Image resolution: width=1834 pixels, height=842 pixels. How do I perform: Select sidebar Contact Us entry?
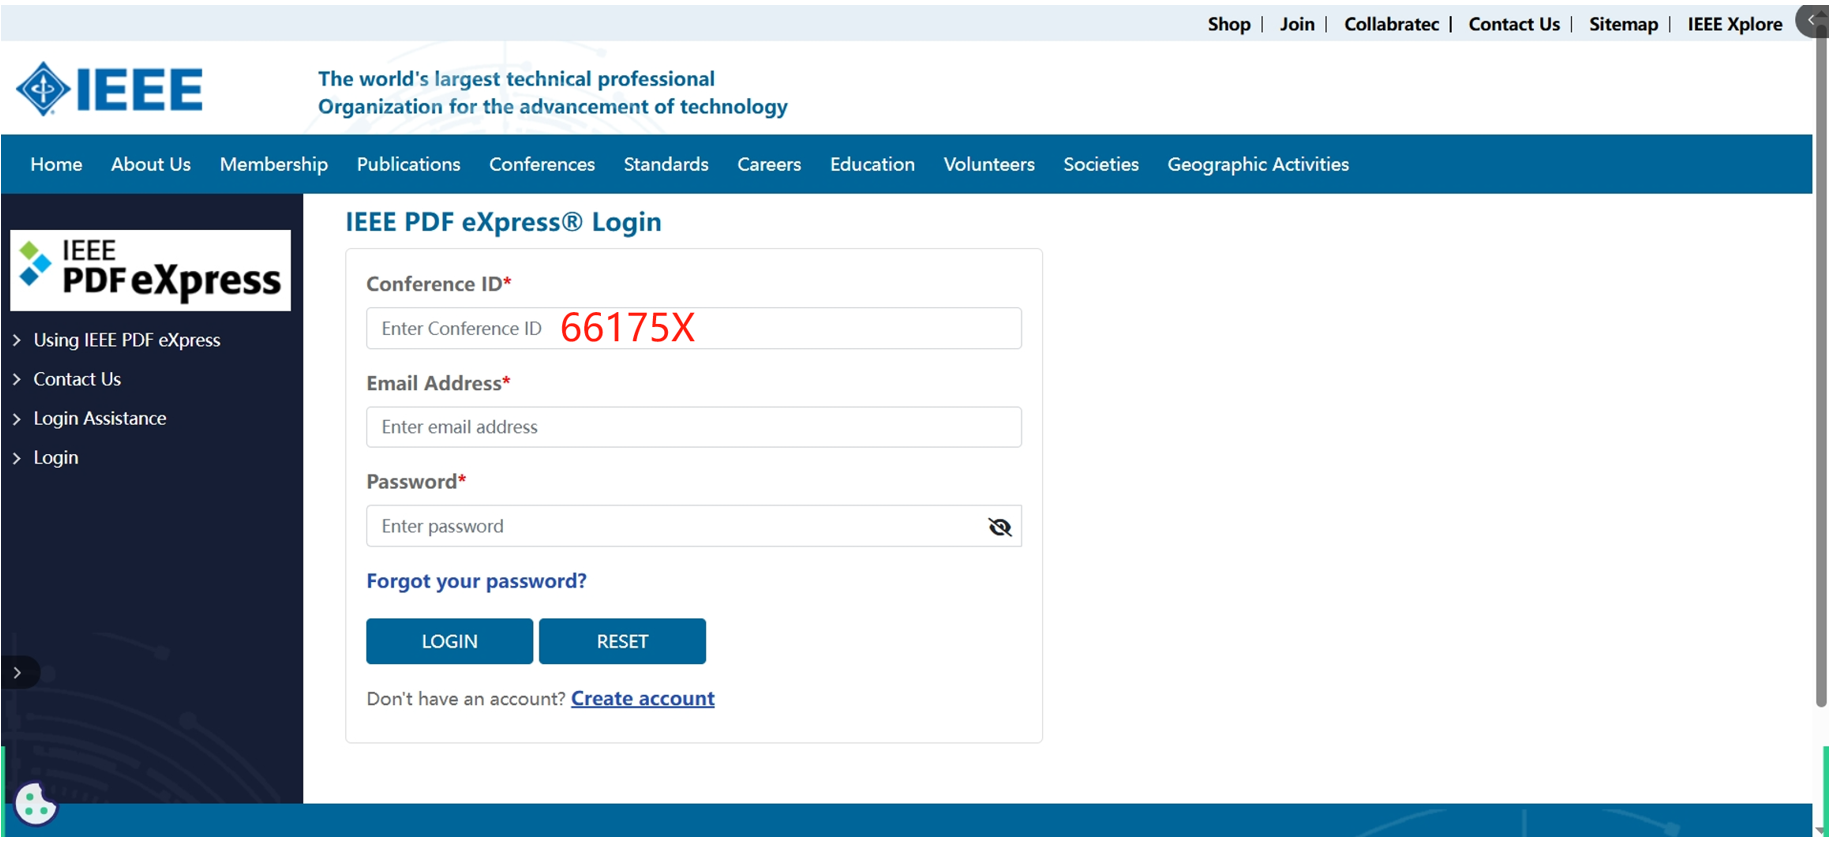point(77,379)
